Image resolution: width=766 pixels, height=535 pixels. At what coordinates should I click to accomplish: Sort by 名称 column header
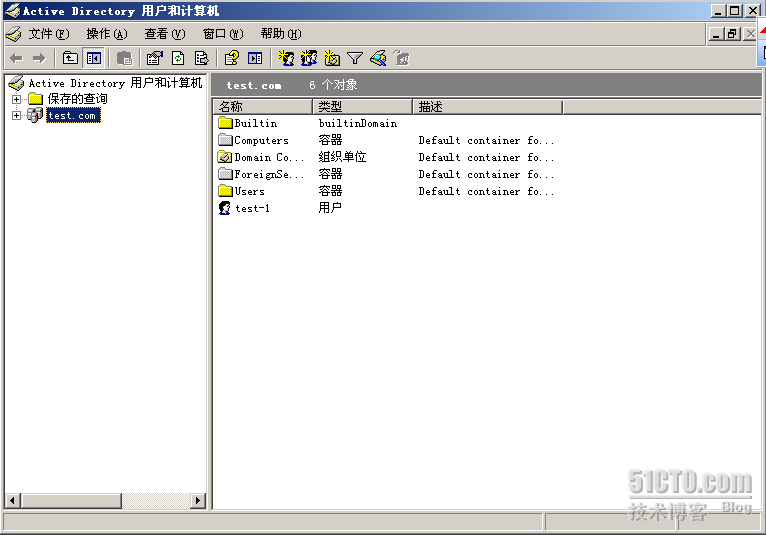pos(263,107)
